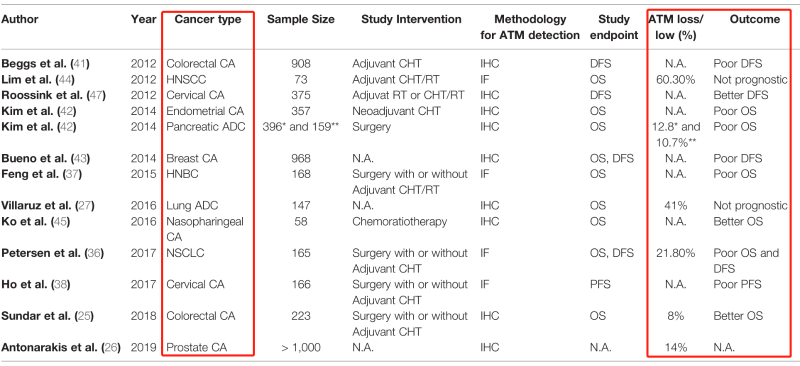Screen dimensions: 800x366
Task: Open reference 27 for Villaruz et al.
Action: point(84,206)
